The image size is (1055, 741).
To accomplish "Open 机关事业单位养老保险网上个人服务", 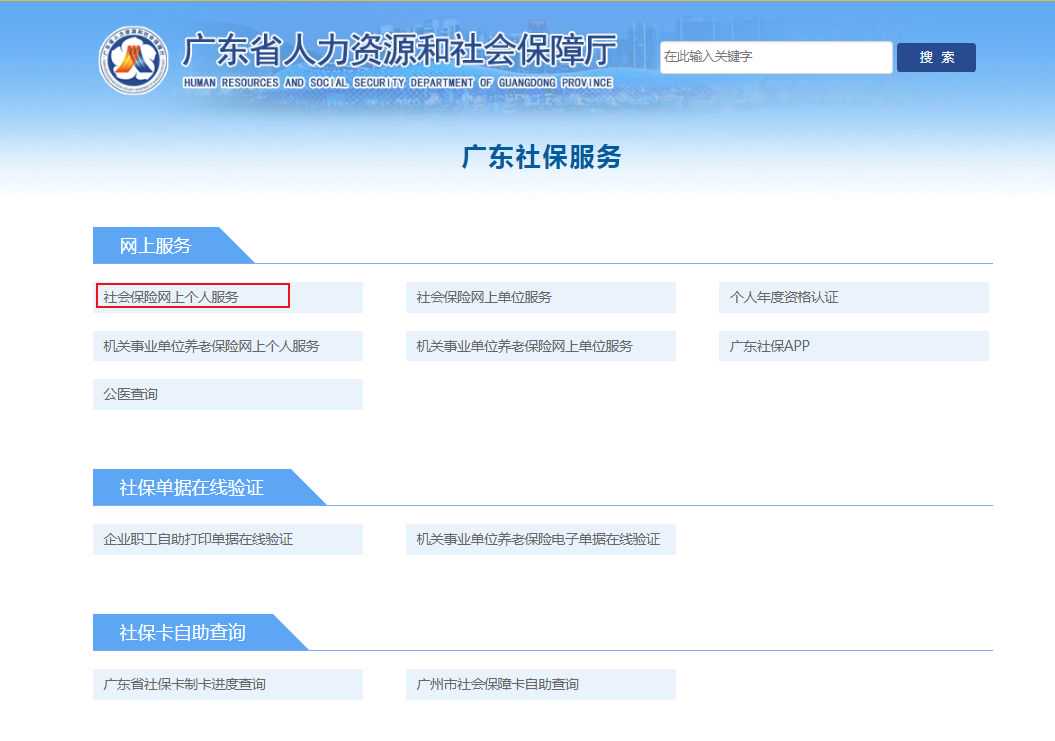I will [x=212, y=346].
